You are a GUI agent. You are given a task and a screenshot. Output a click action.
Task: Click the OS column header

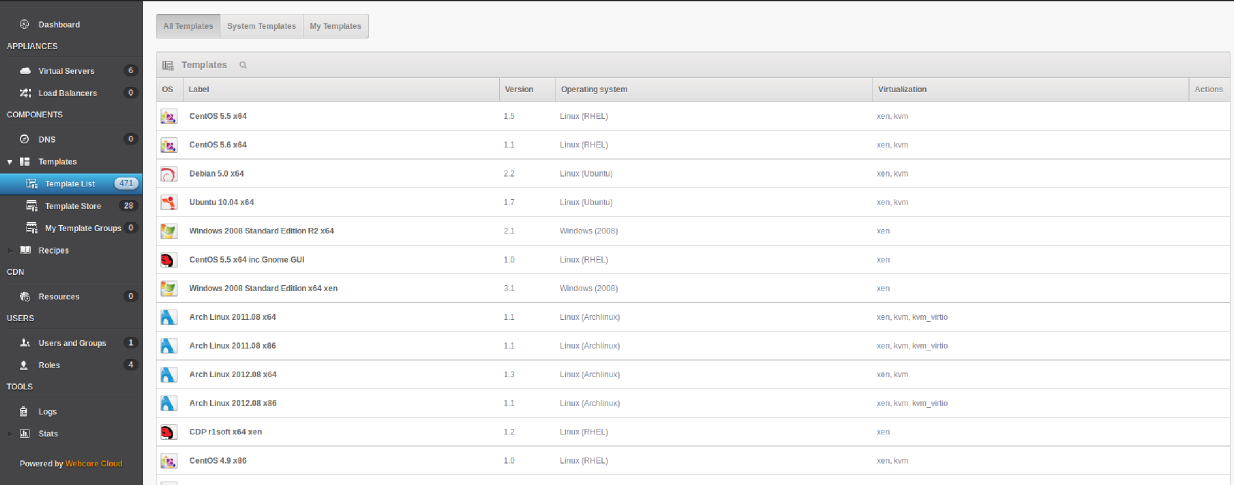click(168, 89)
